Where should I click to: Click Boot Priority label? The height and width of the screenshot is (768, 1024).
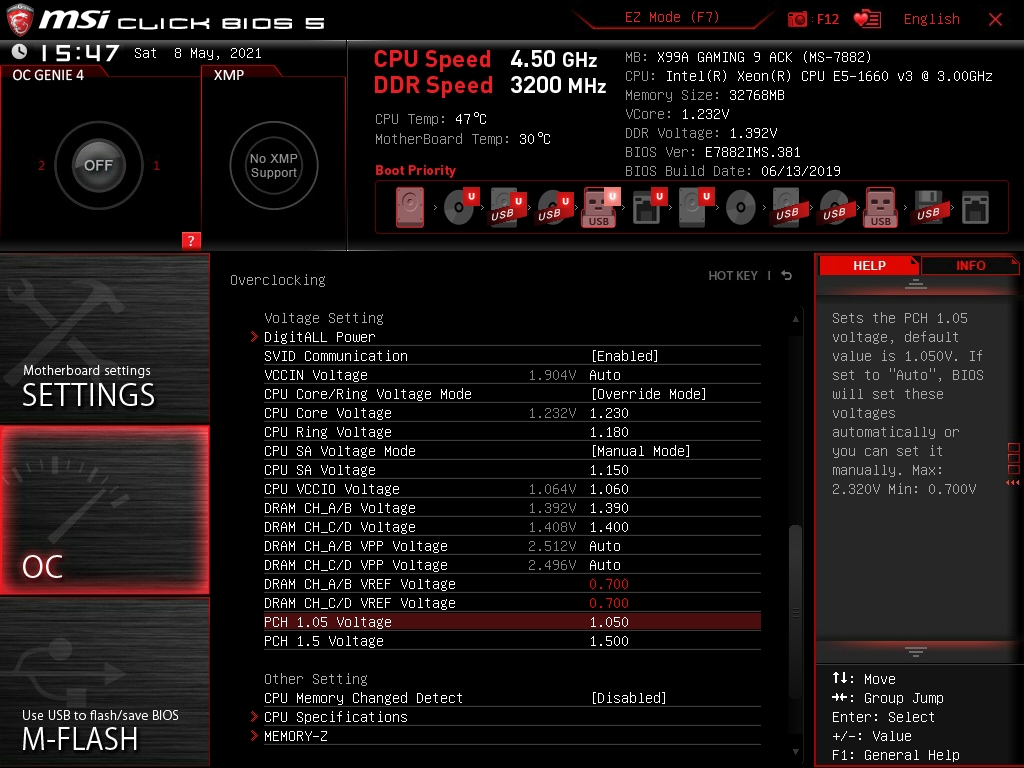pos(415,170)
